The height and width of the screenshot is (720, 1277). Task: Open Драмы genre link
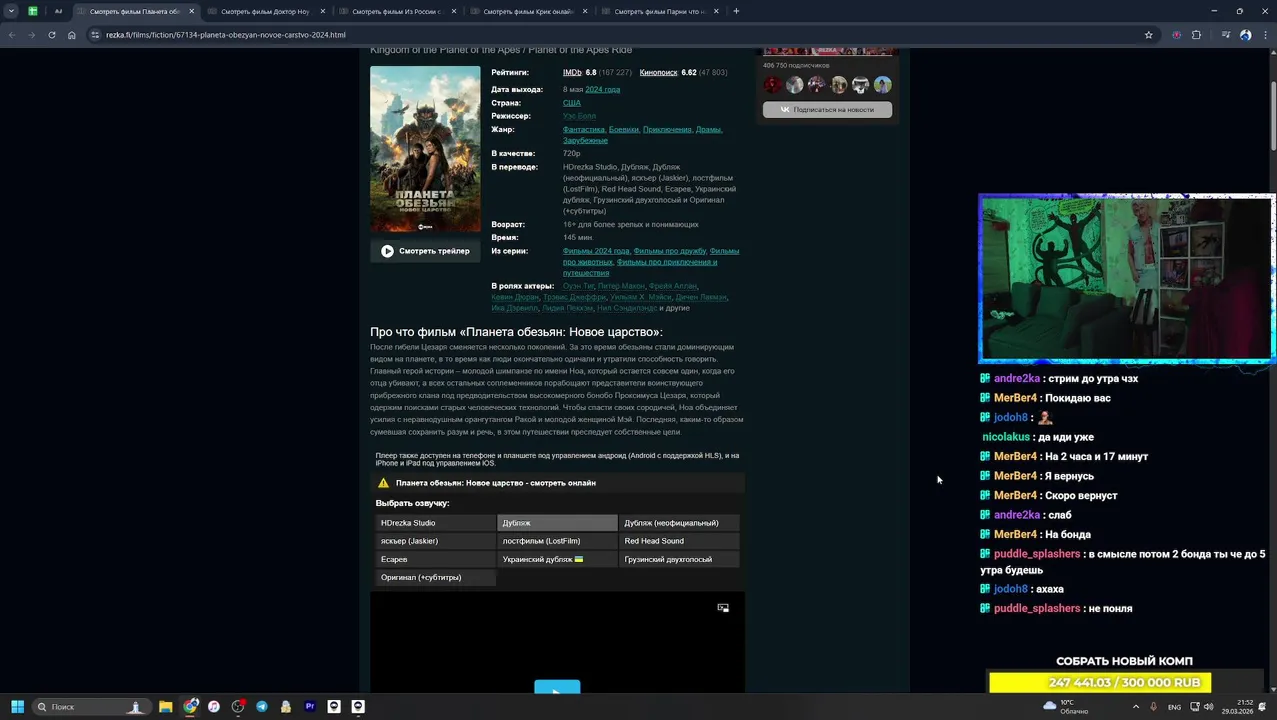click(709, 129)
